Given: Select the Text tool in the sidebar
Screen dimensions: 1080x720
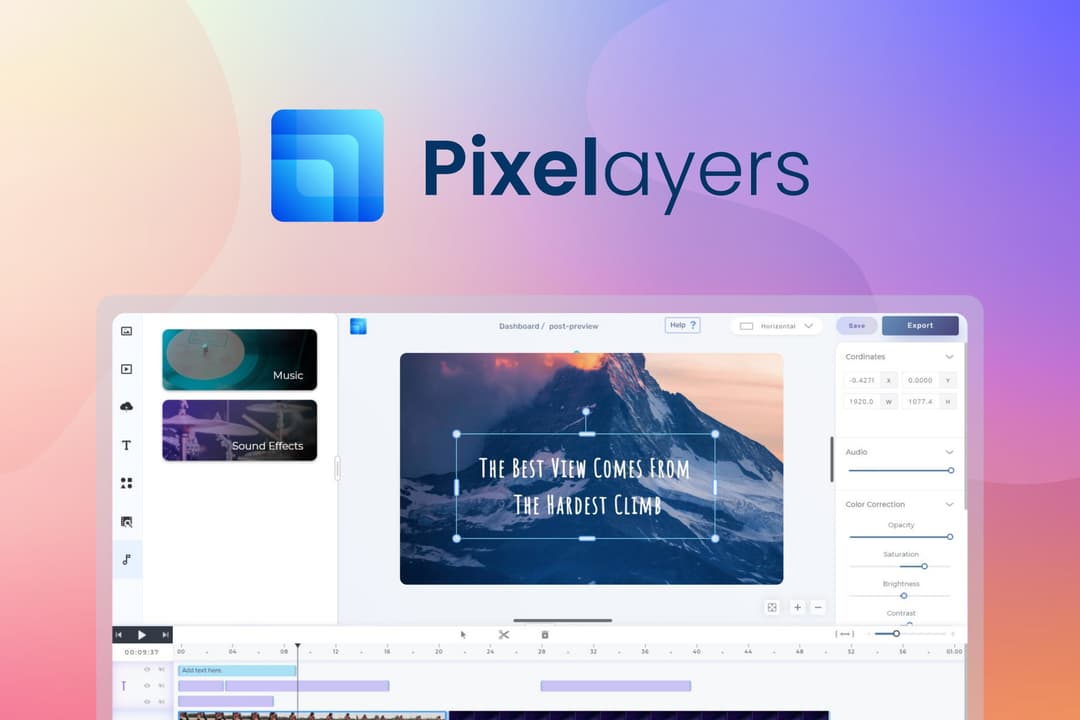Looking at the screenshot, I should 127,445.
